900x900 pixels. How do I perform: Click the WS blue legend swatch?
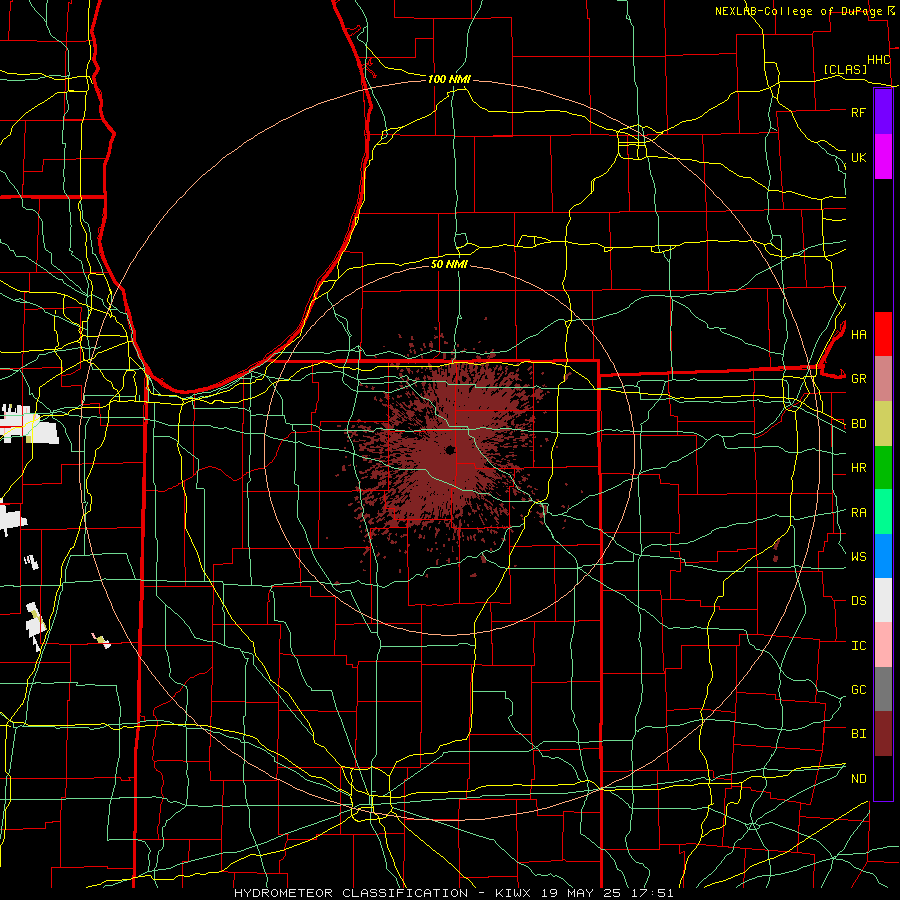[883, 556]
